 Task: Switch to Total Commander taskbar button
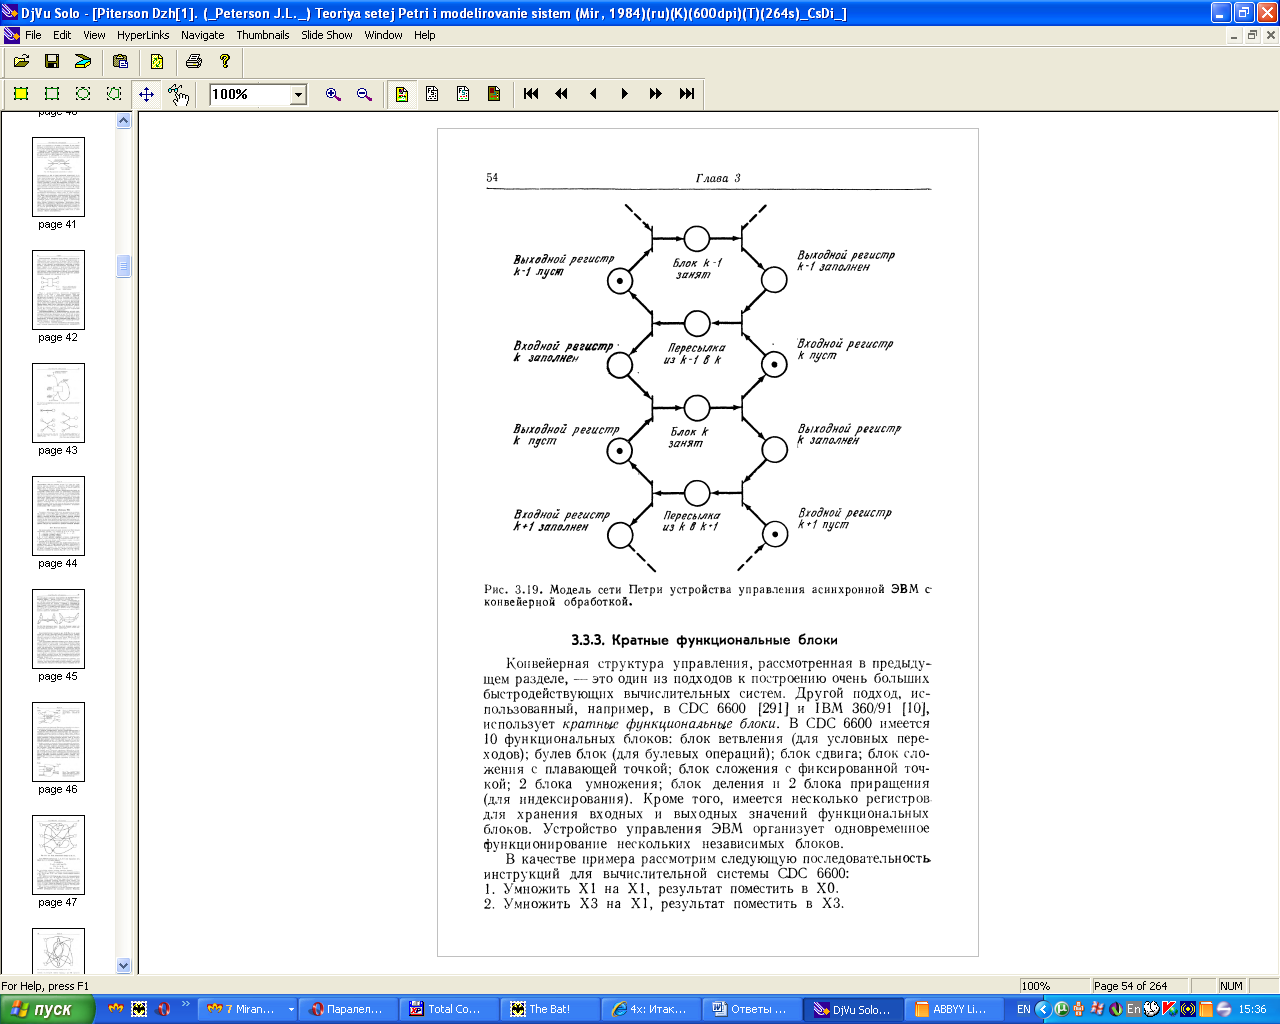click(x=448, y=1009)
